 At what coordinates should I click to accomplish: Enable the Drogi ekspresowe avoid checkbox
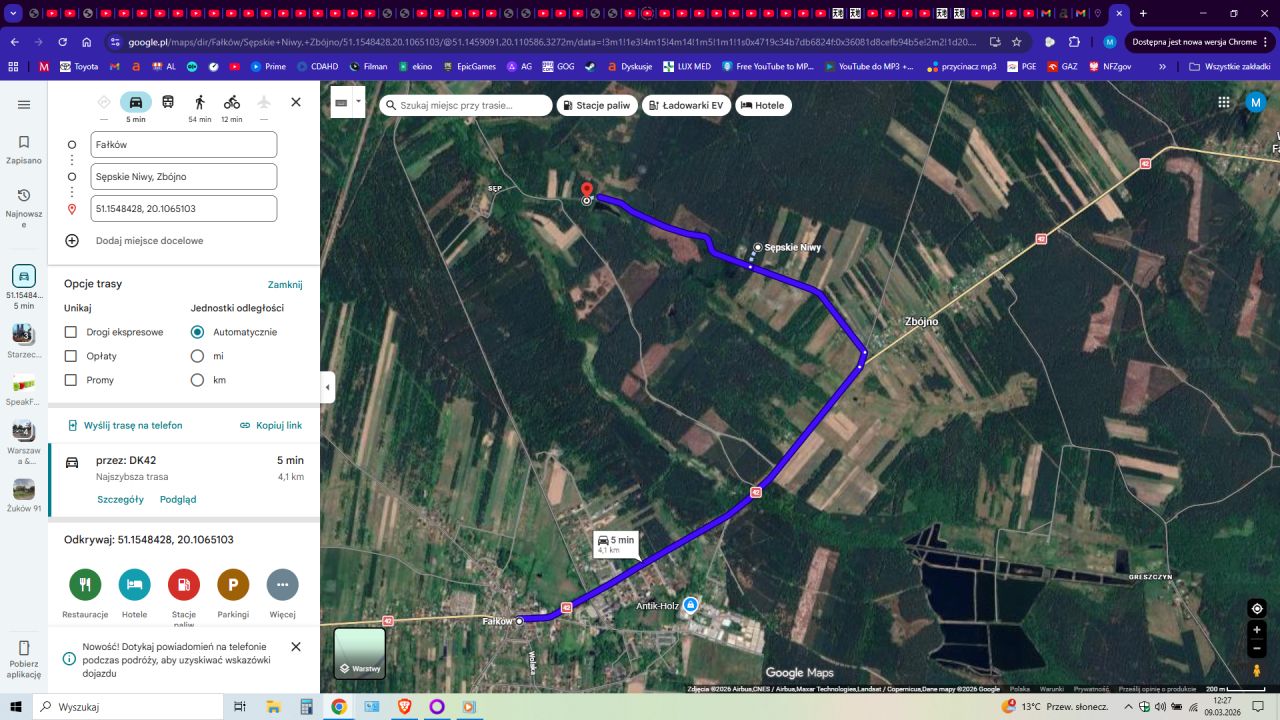click(x=71, y=332)
